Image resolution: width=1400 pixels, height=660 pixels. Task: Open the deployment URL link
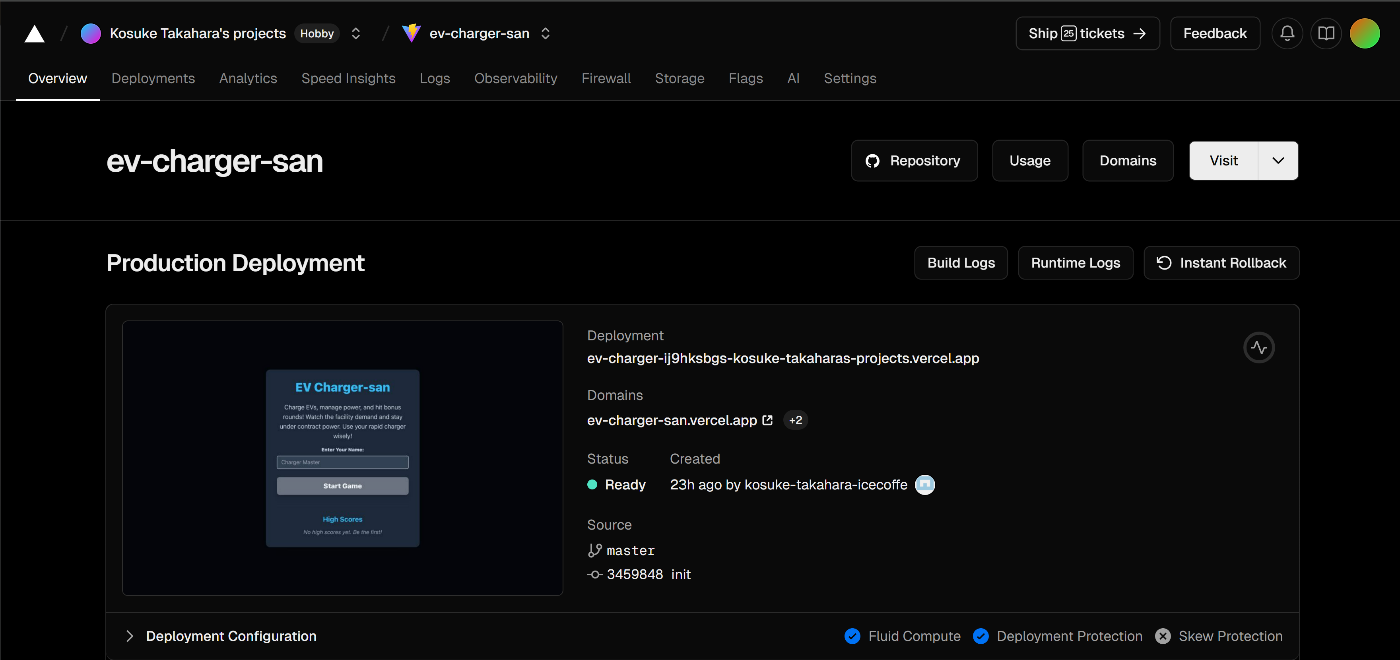[783, 358]
